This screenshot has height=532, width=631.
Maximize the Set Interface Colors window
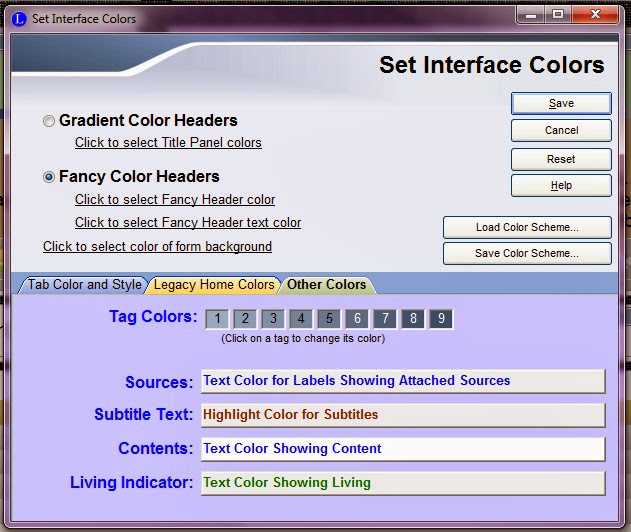click(558, 15)
